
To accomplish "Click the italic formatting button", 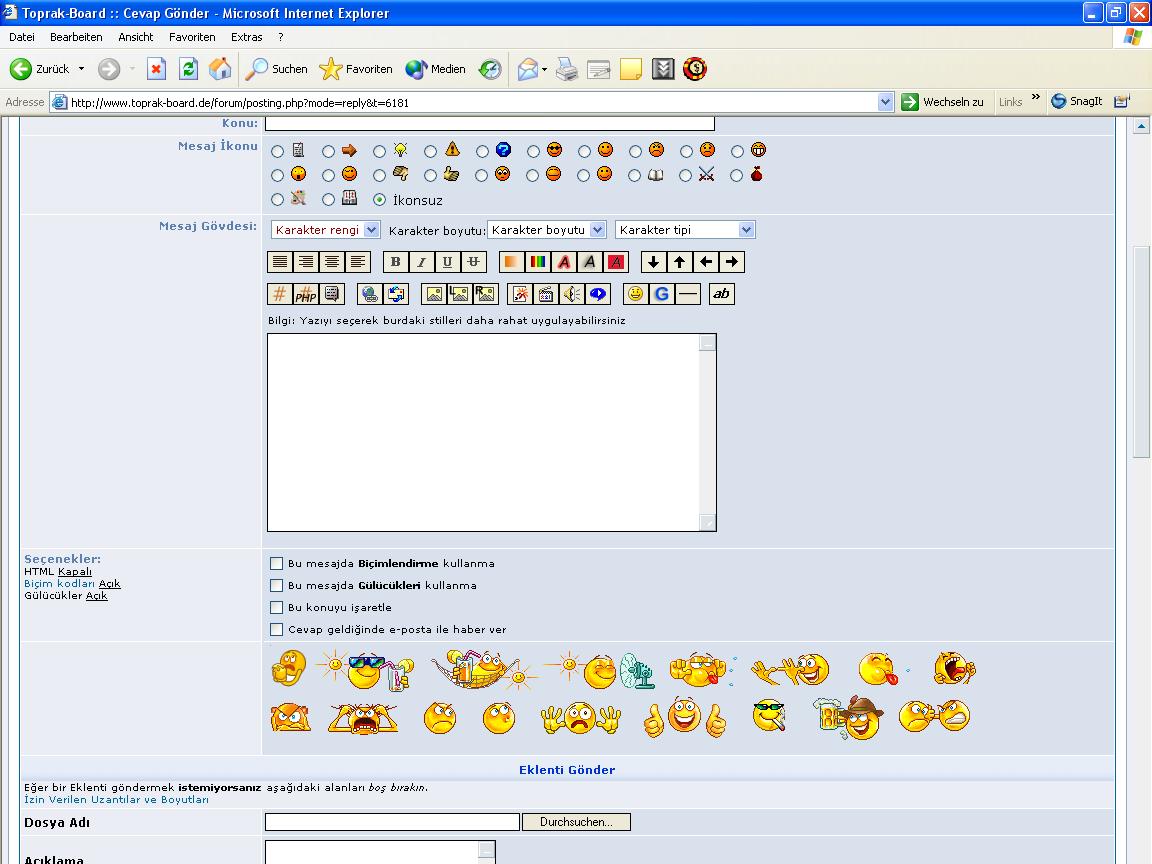I will point(422,262).
